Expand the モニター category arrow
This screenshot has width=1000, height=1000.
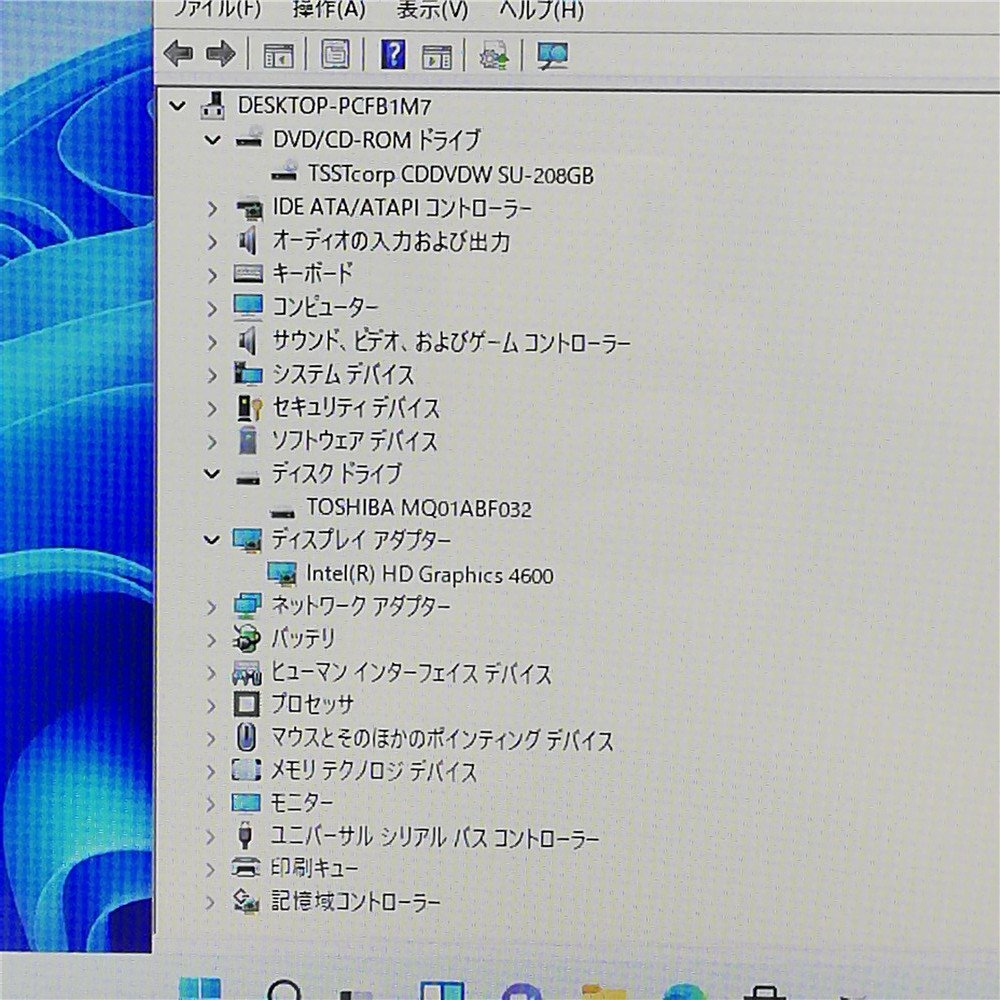tap(210, 804)
